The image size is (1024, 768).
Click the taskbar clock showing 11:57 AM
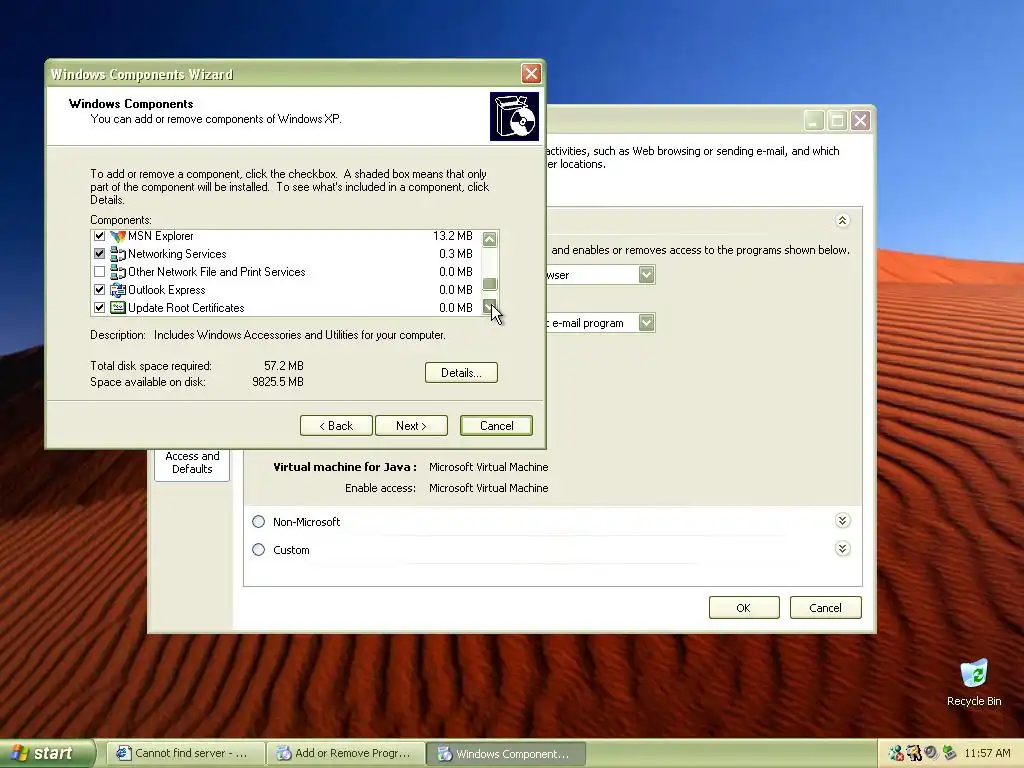point(987,753)
